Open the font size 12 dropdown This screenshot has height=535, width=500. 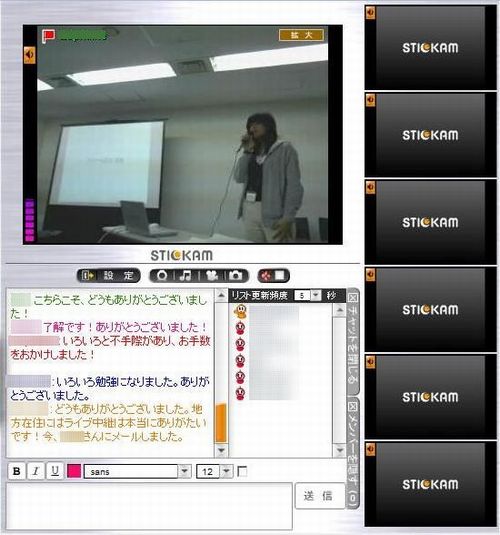227,472
